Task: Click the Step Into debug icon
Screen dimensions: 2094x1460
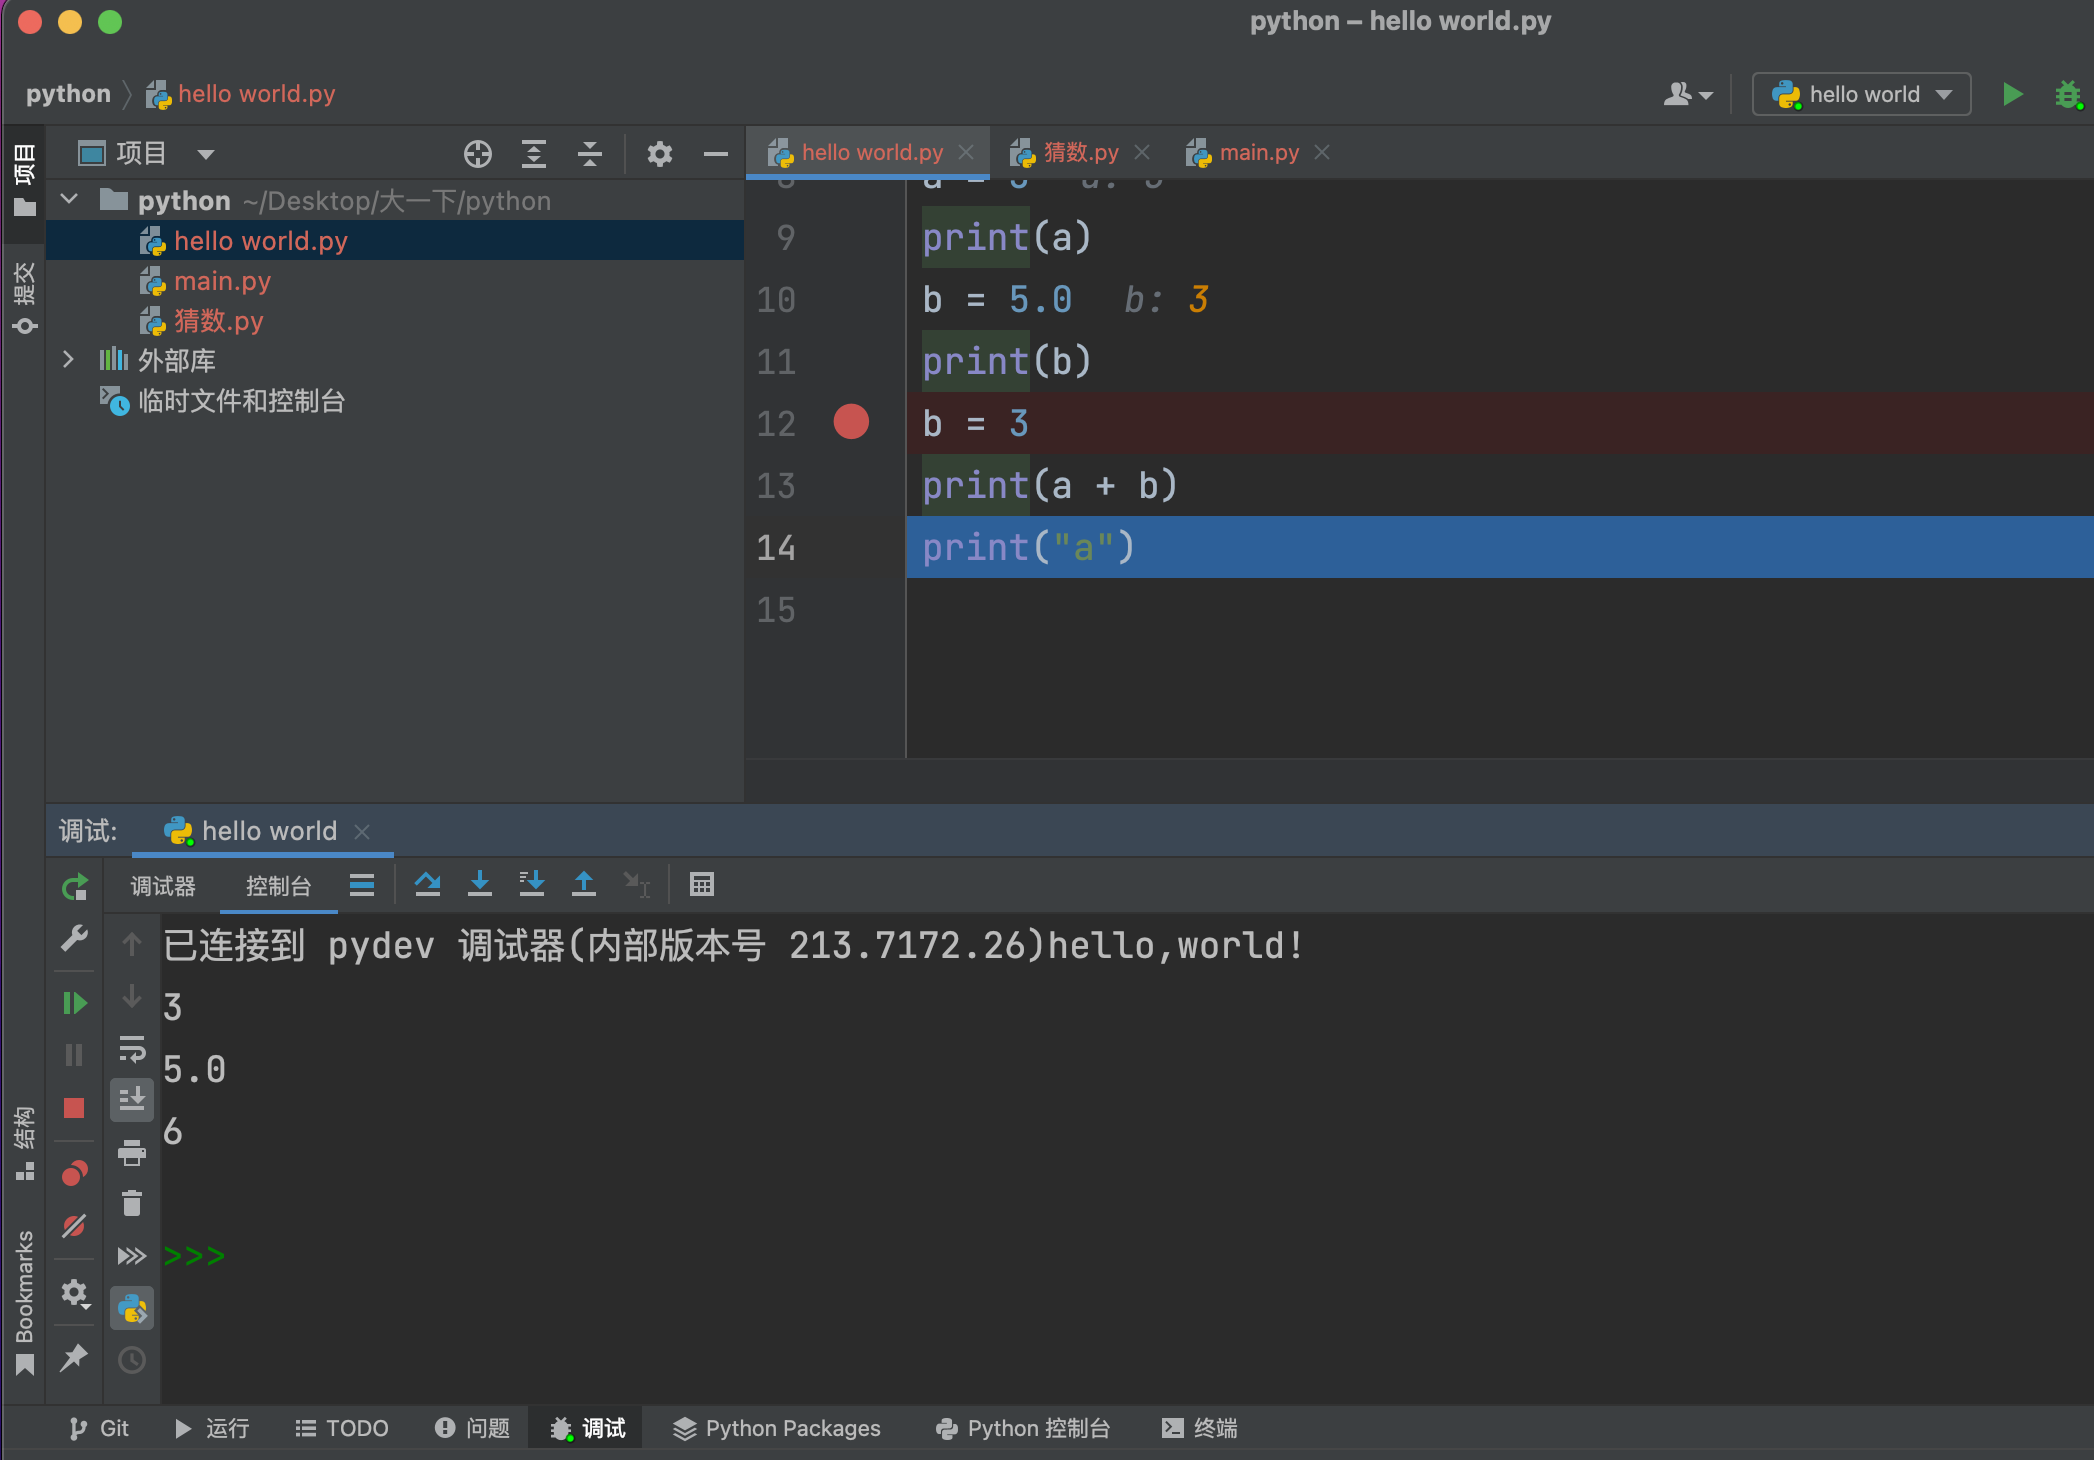Action: 480,884
